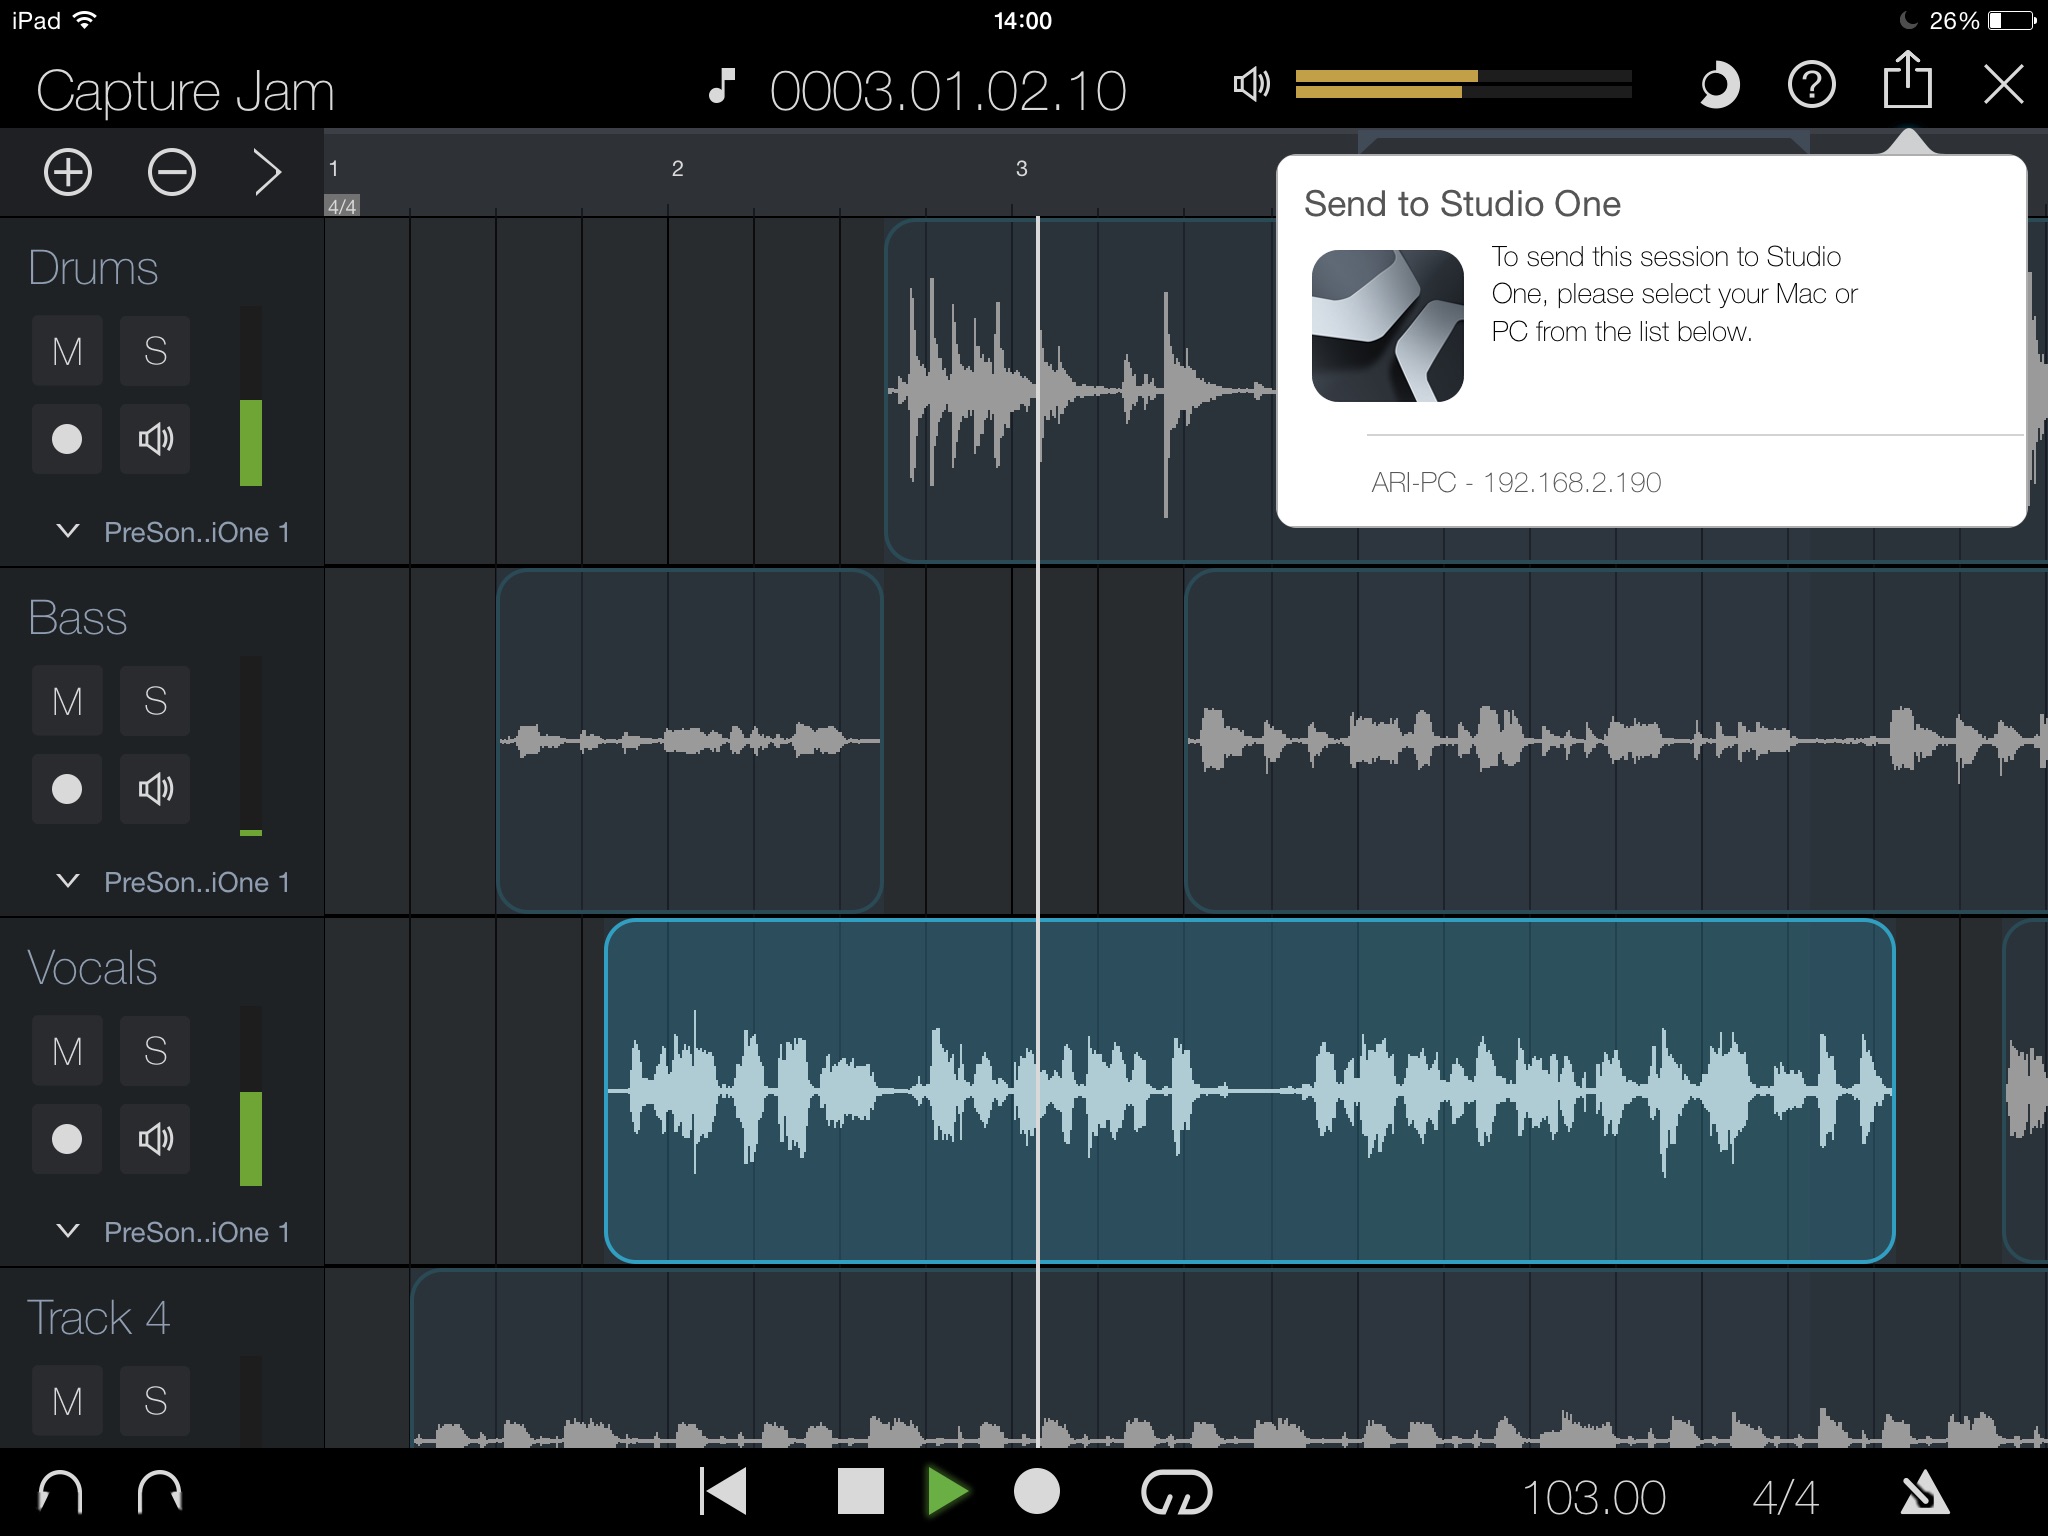Expand the Vocals track input chevron
Viewport: 2048px width, 1536px height.
click(x=68, y=1231)
